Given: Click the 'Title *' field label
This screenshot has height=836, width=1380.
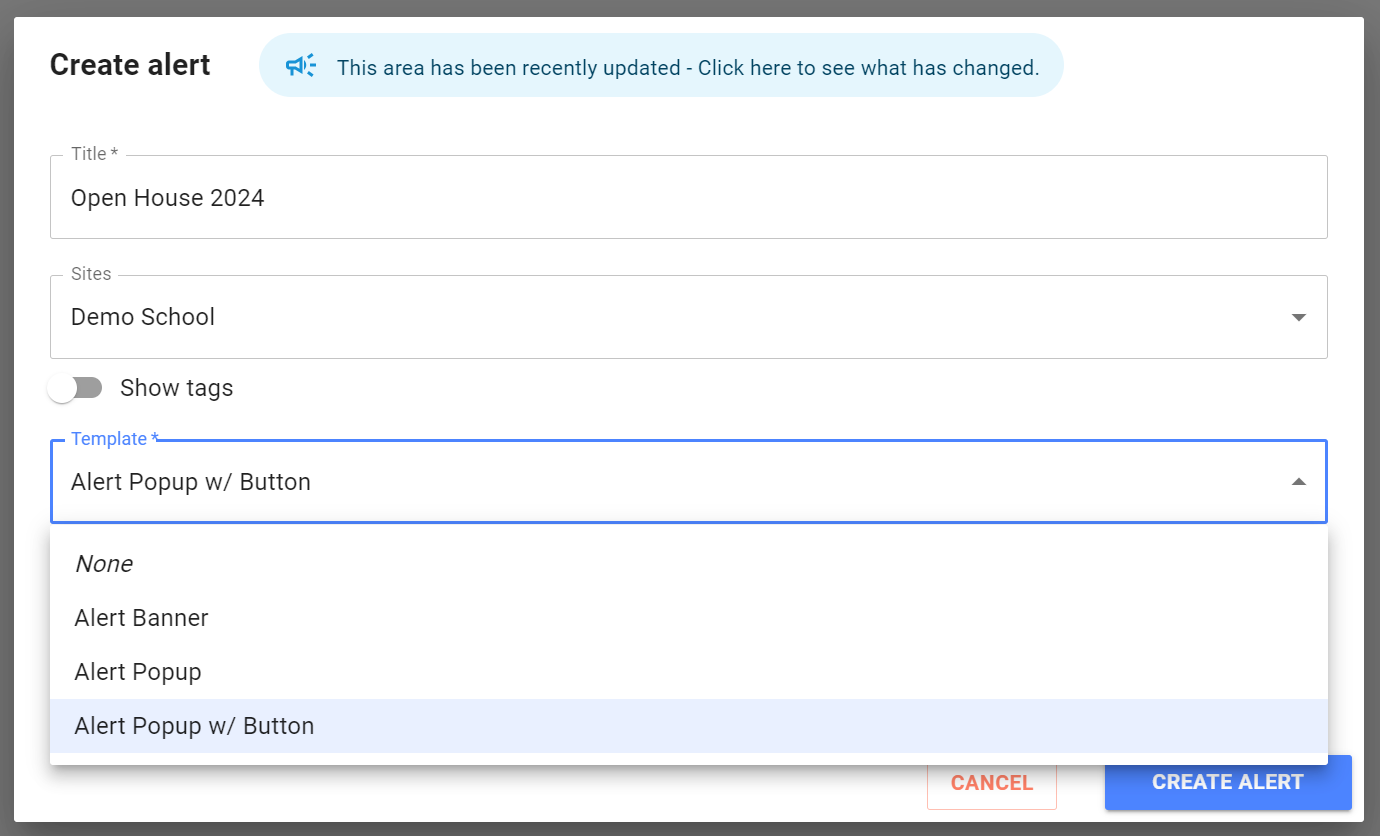Looking at the screenshot, I should pyautogui.click(x=94, y=154).
